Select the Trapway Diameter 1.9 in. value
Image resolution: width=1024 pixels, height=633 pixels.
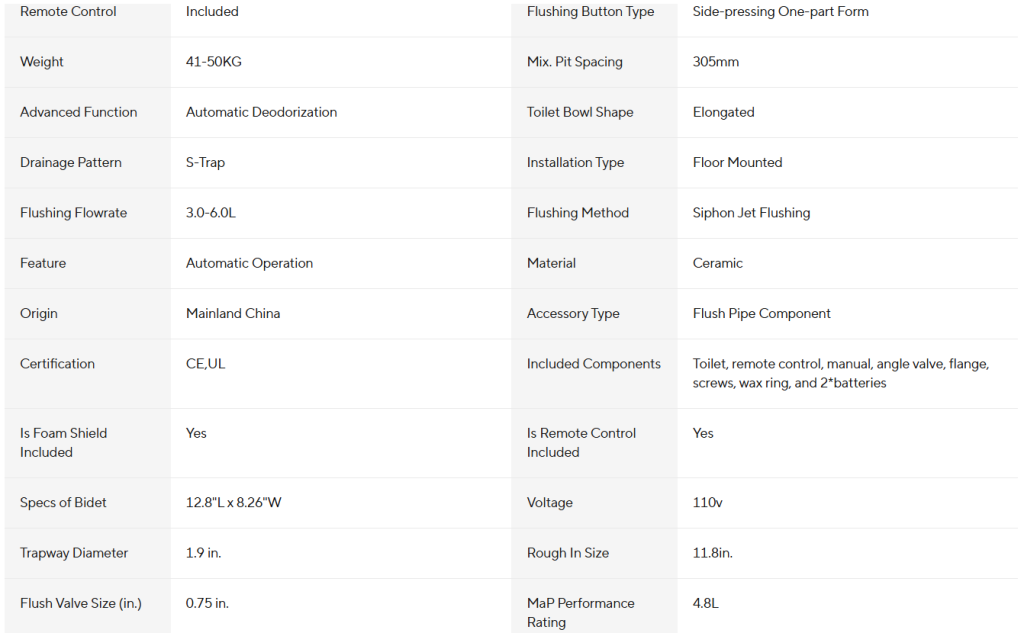(203, 553)
